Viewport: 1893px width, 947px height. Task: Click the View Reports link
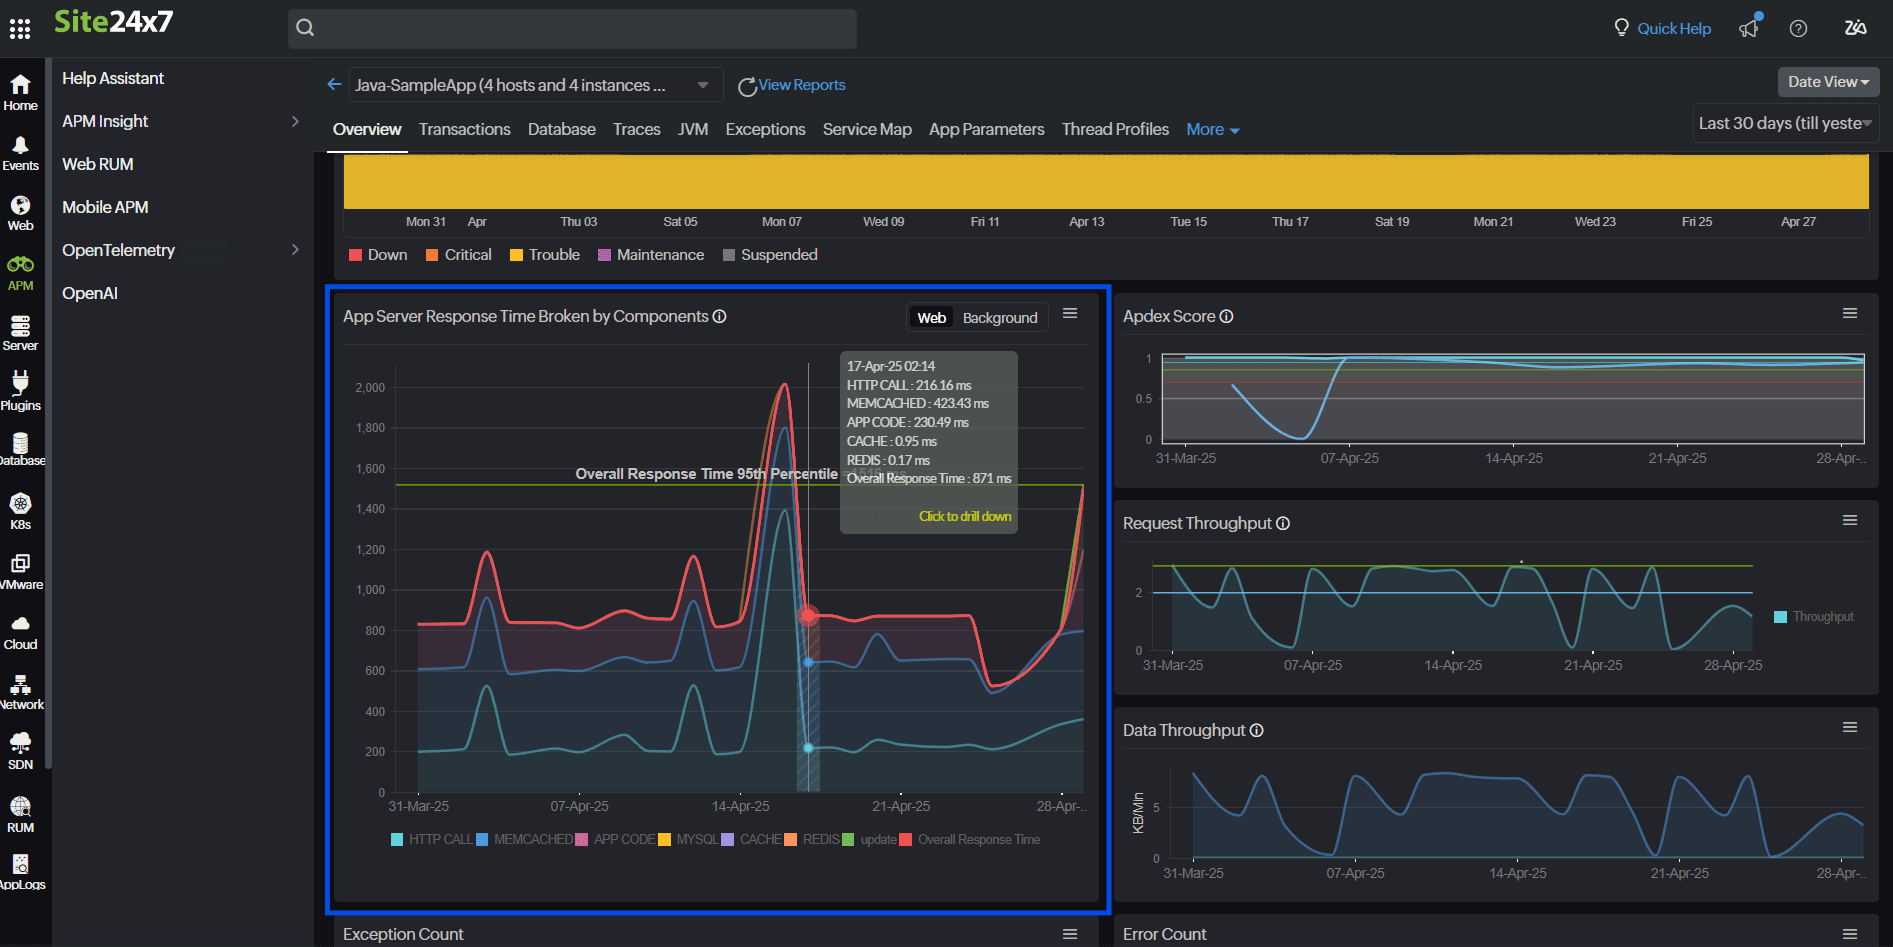click(800, 85)
